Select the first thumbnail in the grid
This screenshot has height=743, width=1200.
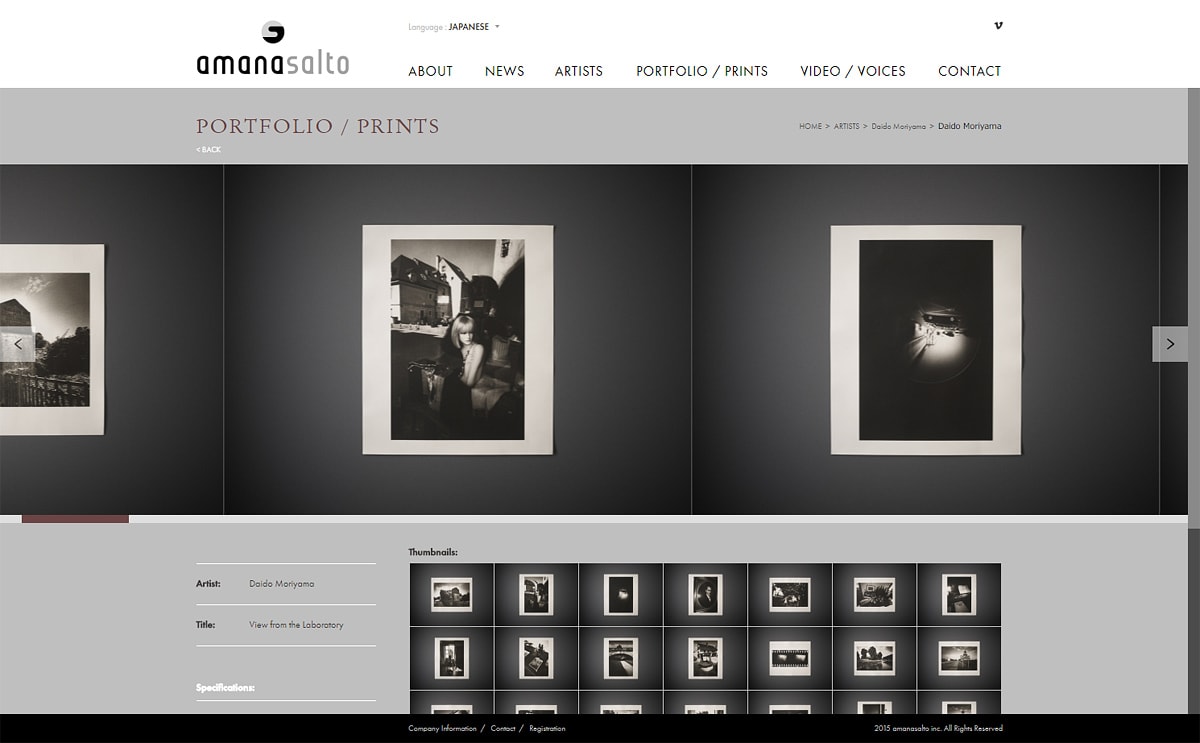[451, 594]
